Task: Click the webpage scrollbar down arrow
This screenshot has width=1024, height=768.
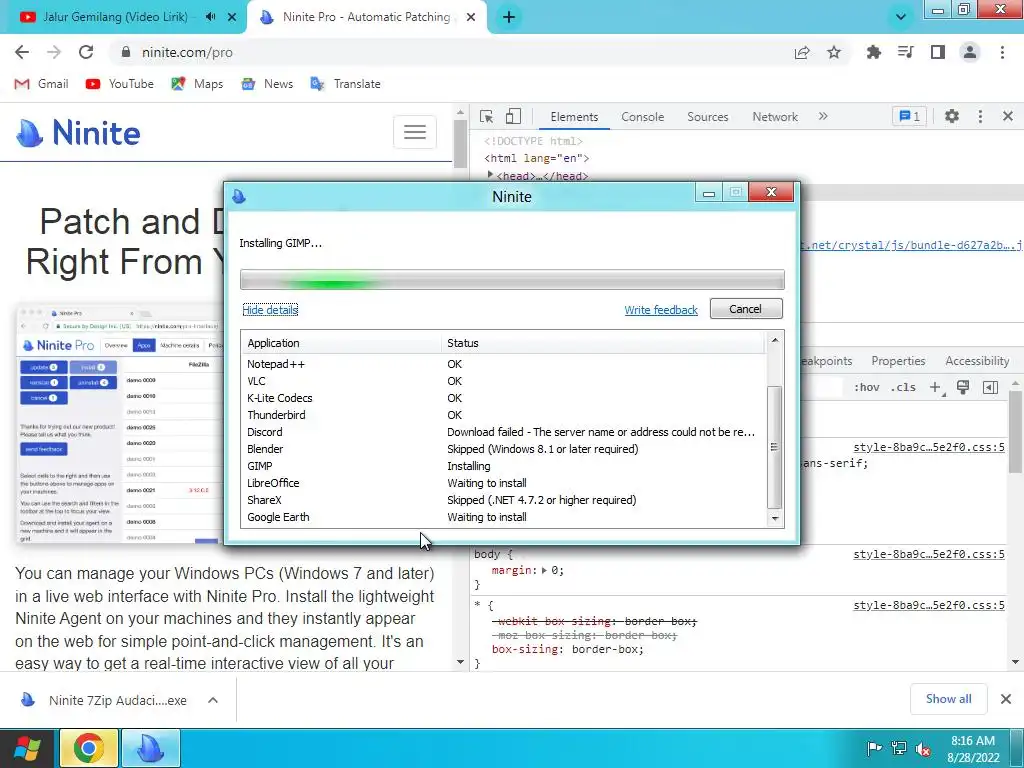Action: tap(460, 662)
